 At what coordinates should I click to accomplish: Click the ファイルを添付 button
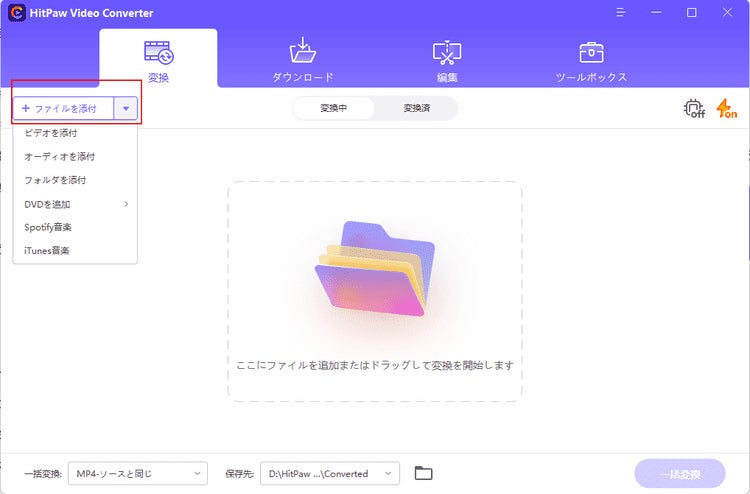[x=63, y=109]
